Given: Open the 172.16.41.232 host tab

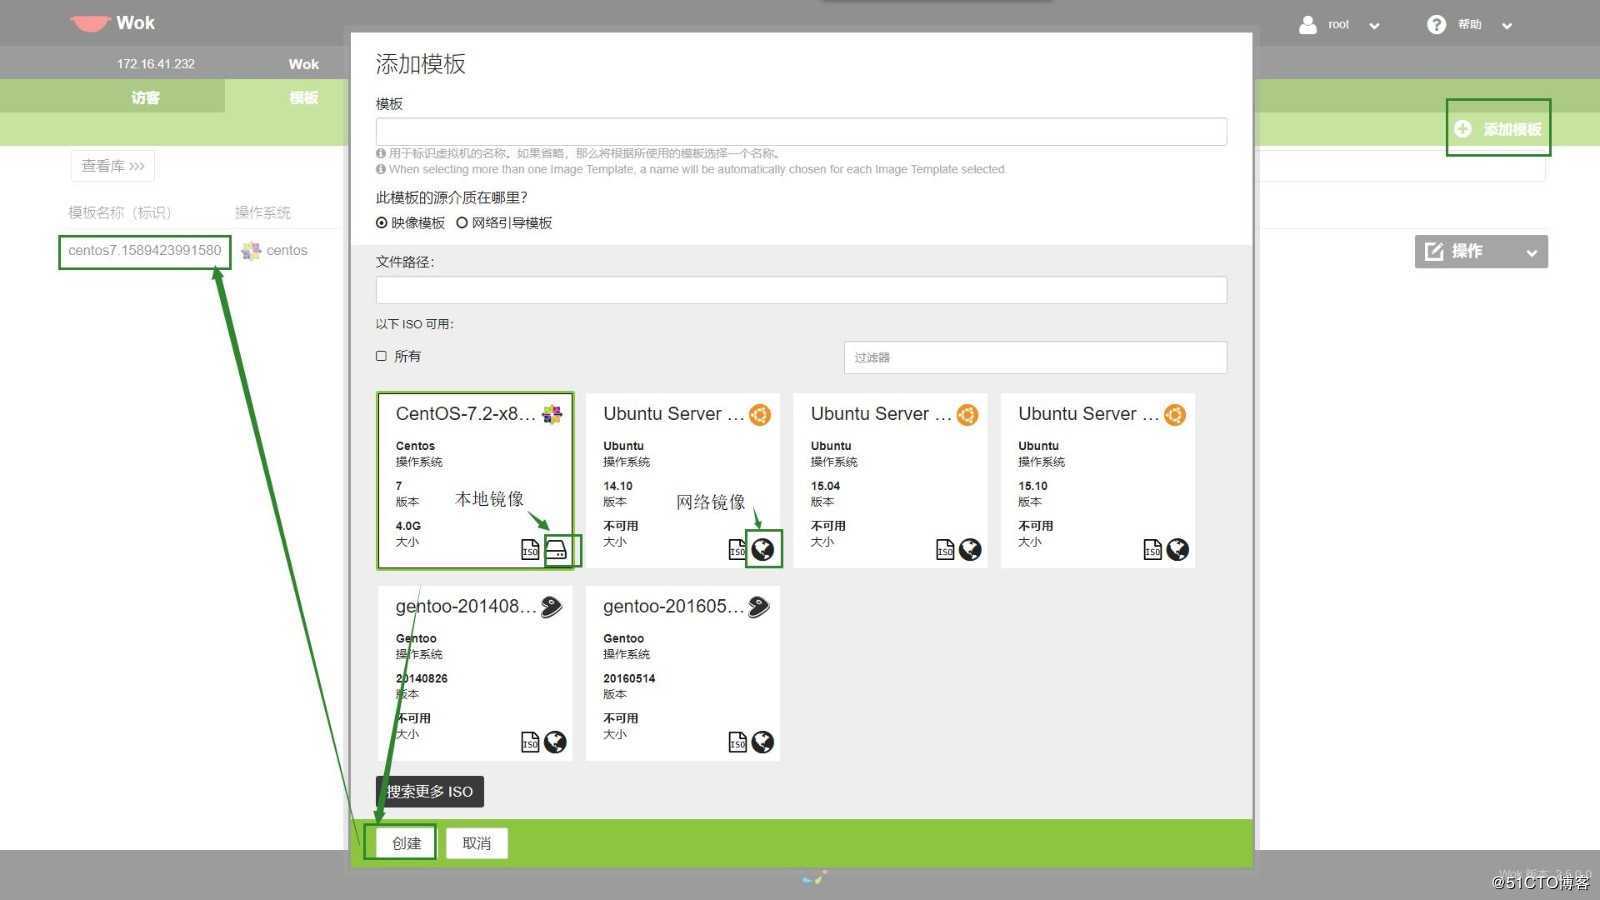Looking at the screenshot, I should [156, 64].
